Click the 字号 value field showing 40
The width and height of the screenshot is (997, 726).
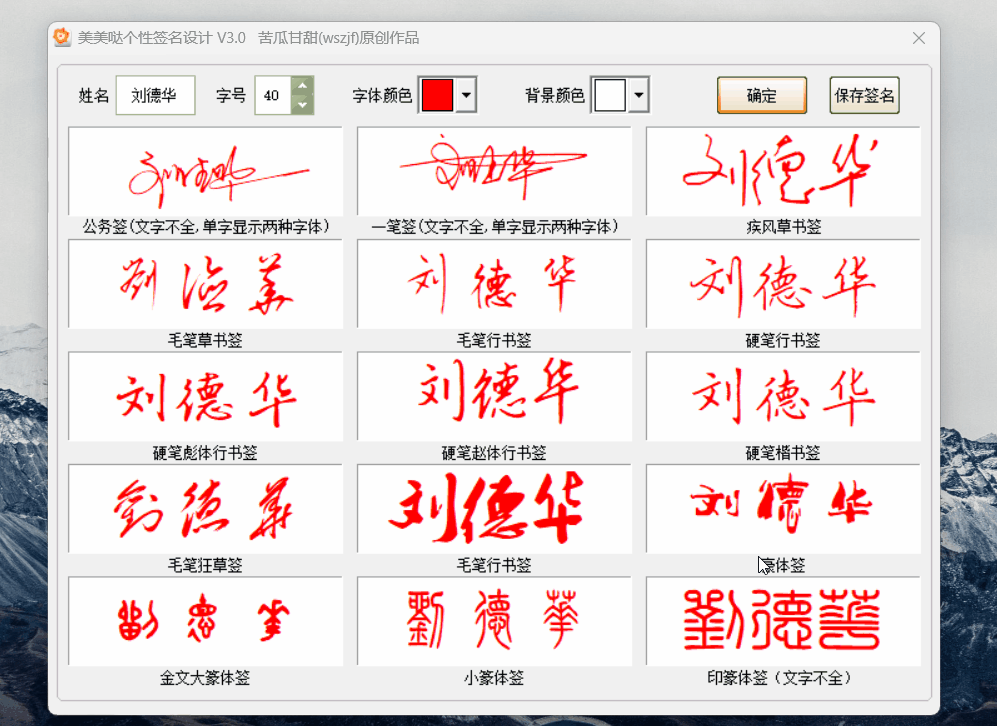pyautogui.click(x=273, y=95)
